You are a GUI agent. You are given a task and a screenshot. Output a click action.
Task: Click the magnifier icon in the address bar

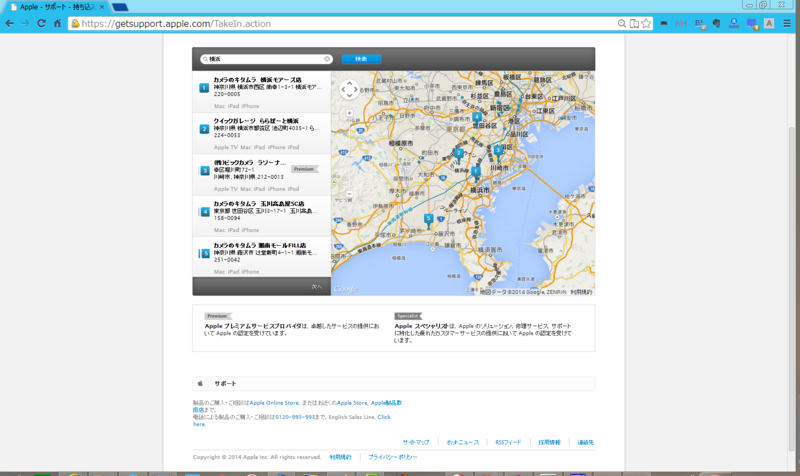[621, 23]
